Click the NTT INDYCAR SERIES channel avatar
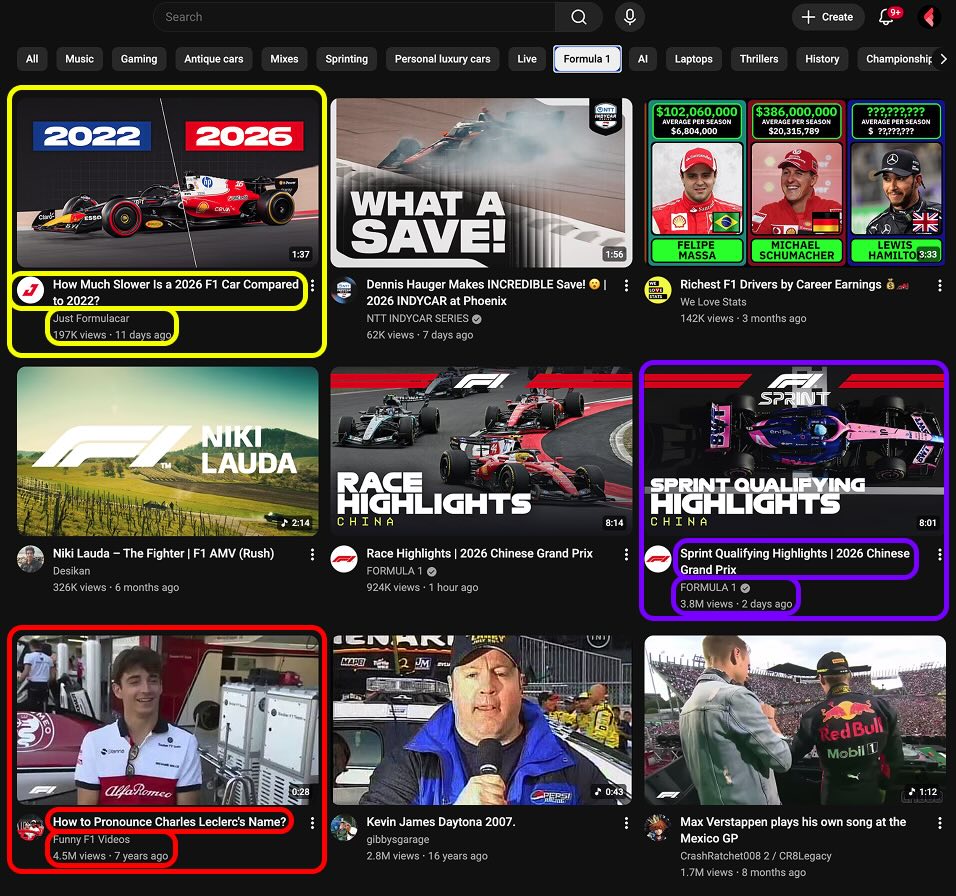 344,290
